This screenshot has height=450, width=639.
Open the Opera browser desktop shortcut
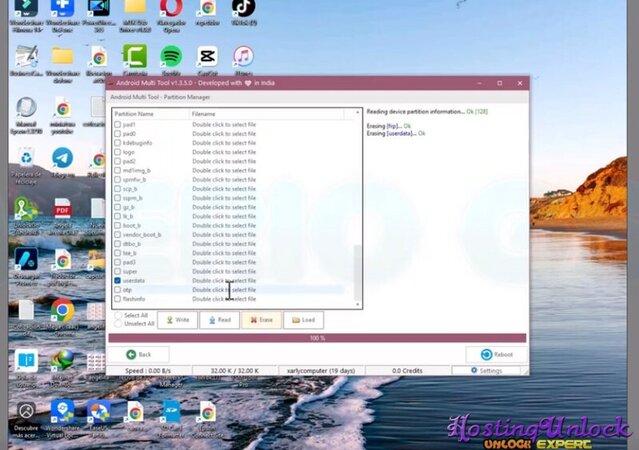(x=171, y=10)
